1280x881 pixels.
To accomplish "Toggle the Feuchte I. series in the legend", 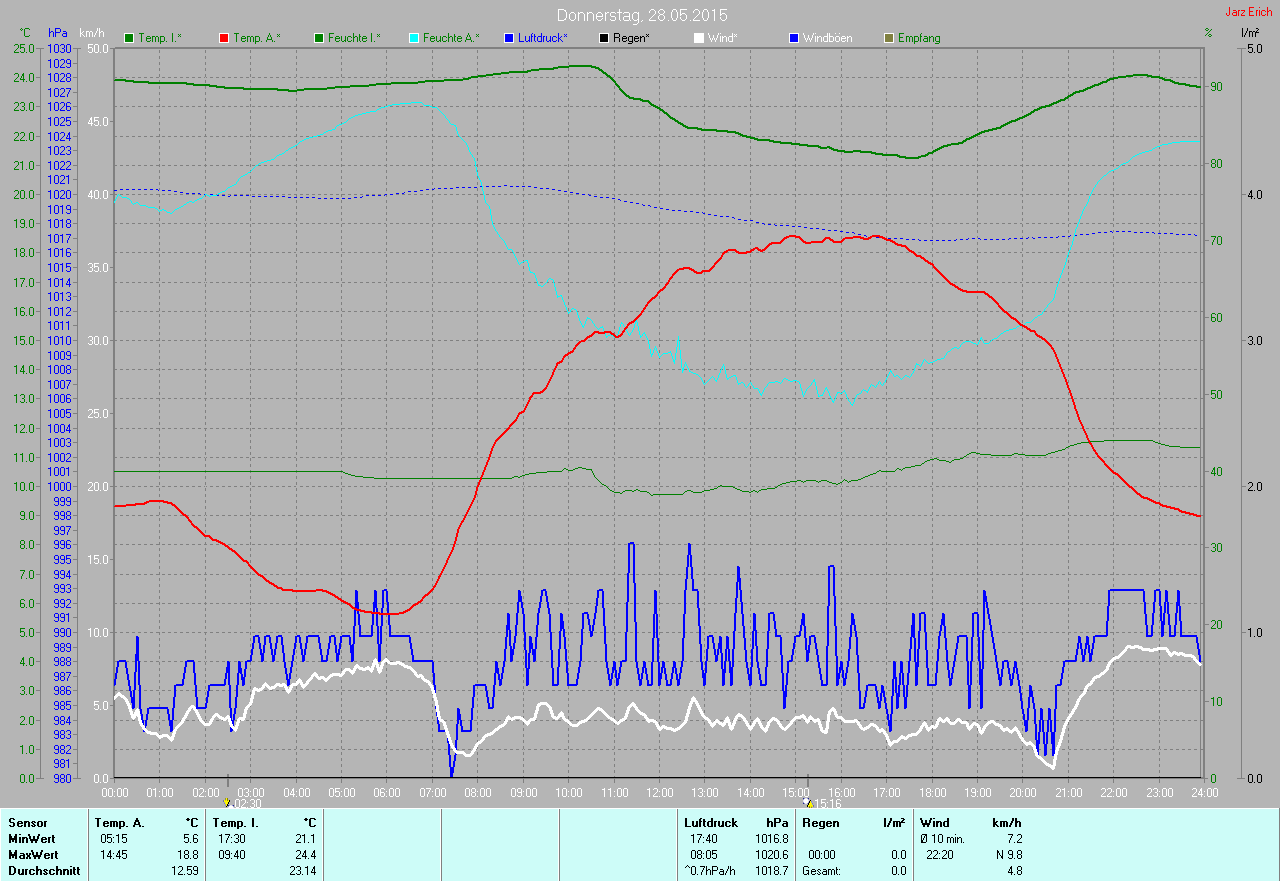I will coord(348,38).
